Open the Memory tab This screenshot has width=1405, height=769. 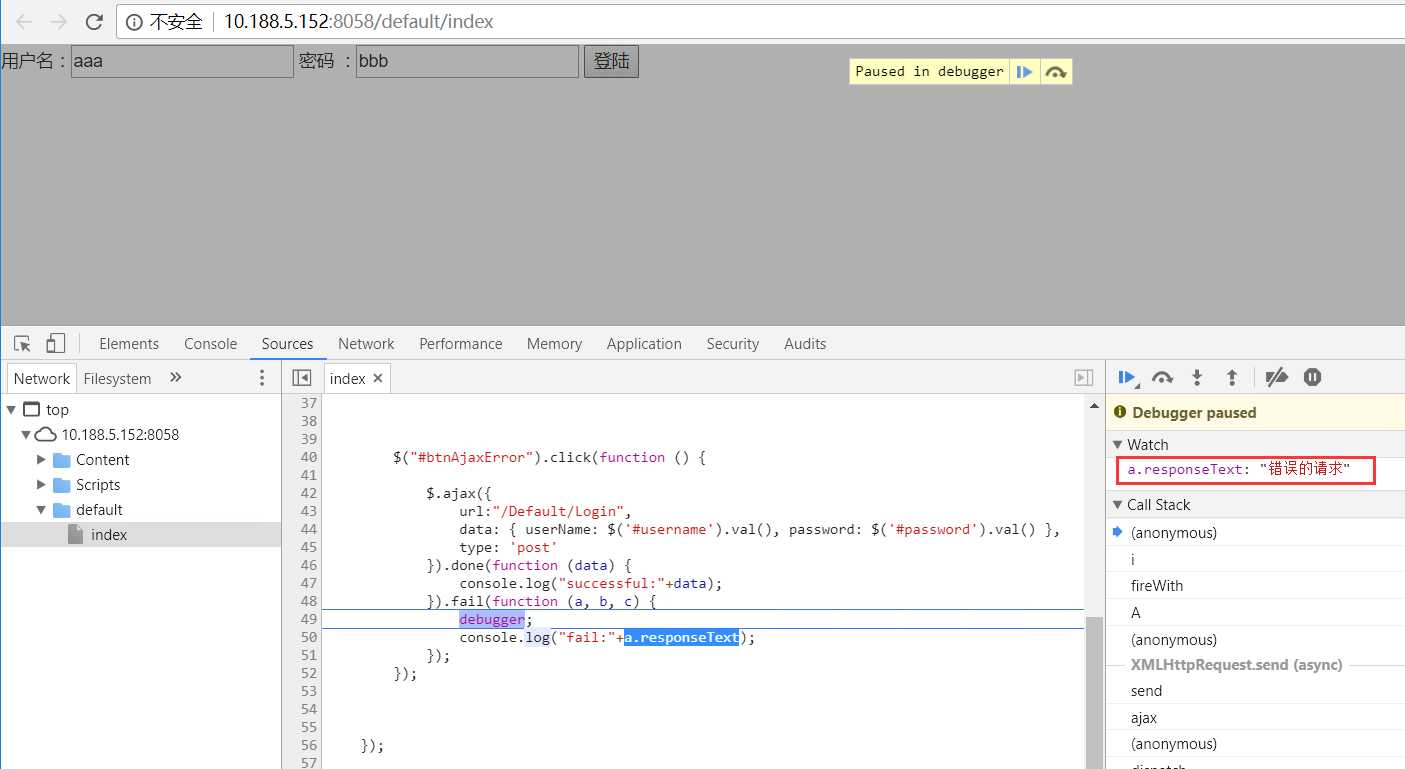(x=554, y=344)
